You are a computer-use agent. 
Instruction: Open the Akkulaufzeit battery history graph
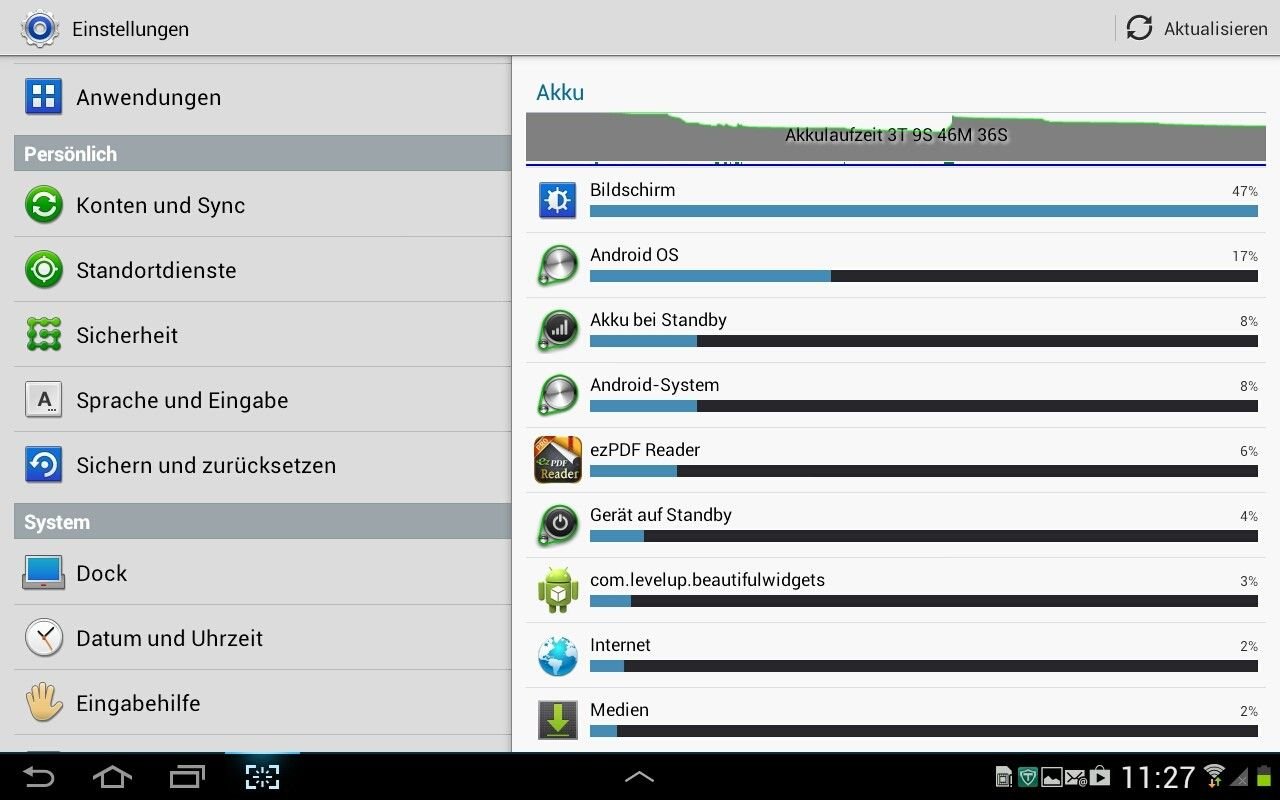896,138
